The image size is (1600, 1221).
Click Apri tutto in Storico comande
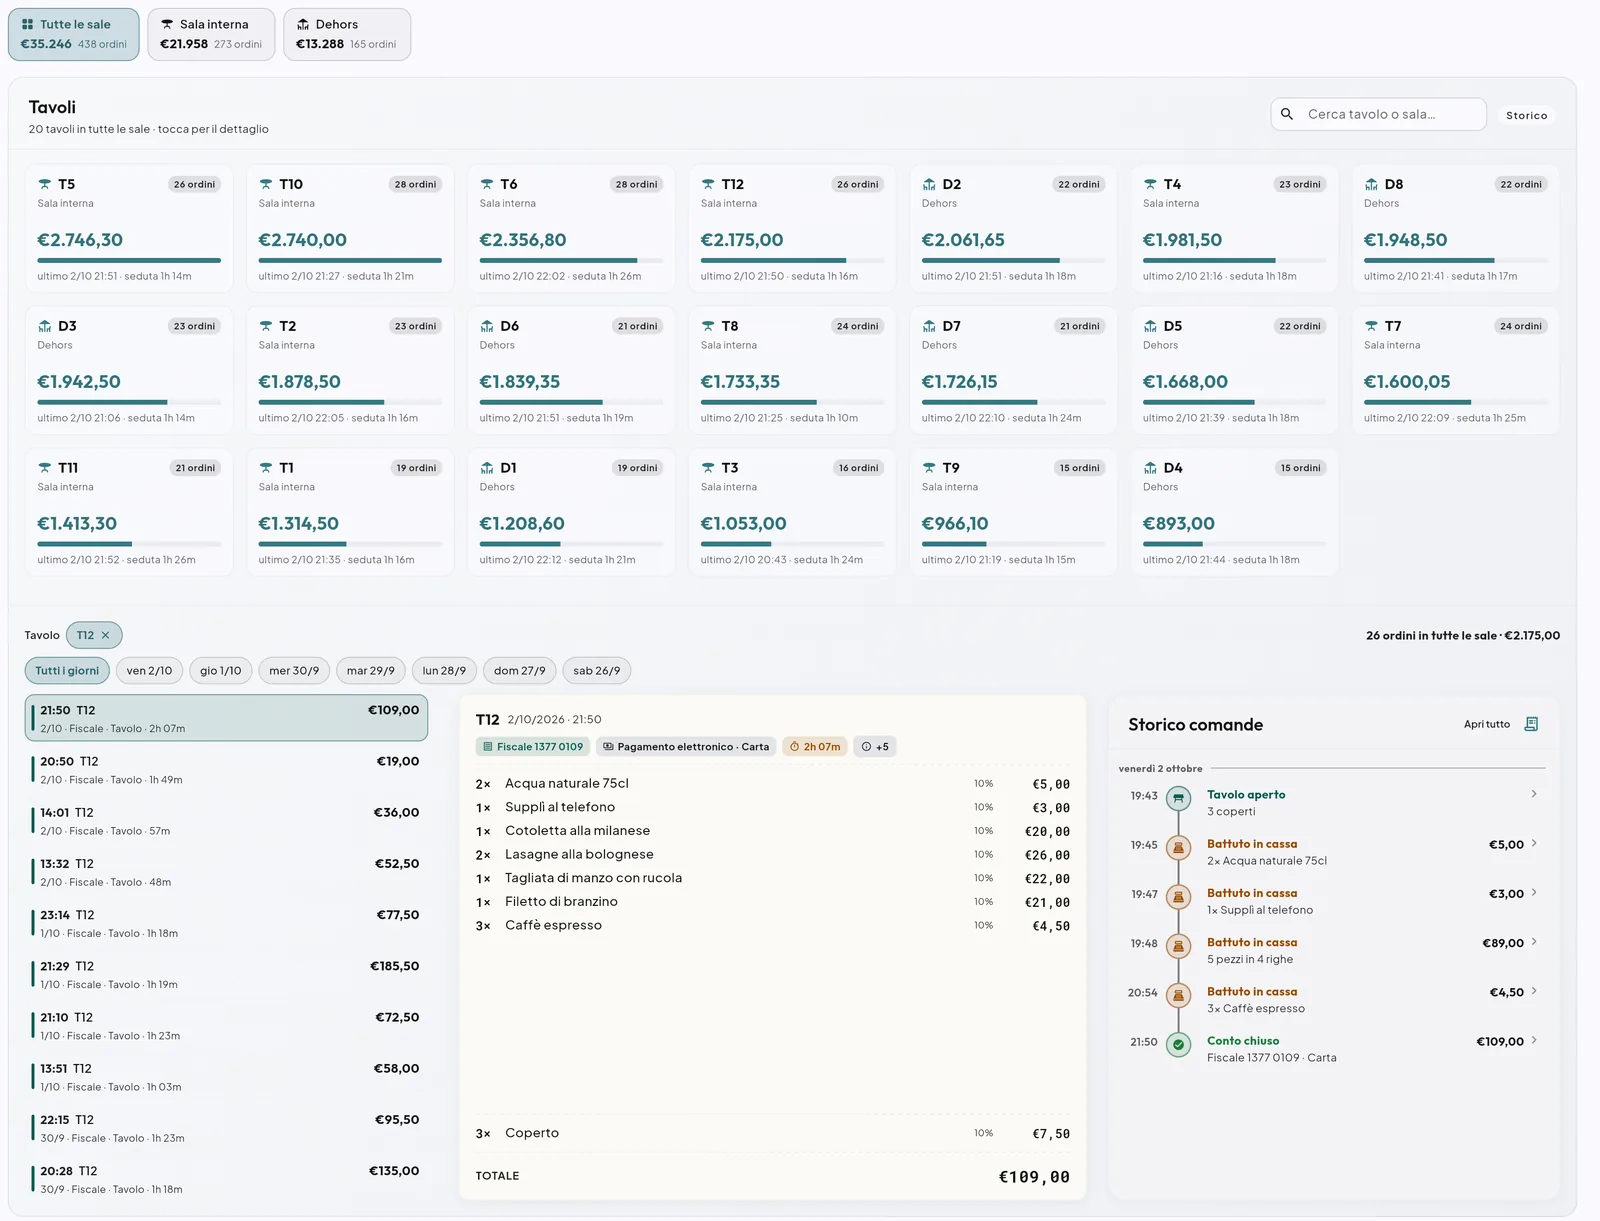click(x=1487, y=724)
